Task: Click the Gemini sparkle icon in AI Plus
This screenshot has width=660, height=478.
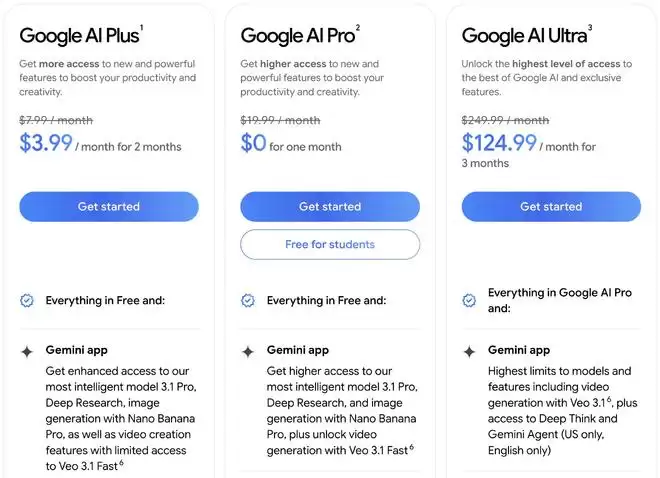Action: coord(27,352)
